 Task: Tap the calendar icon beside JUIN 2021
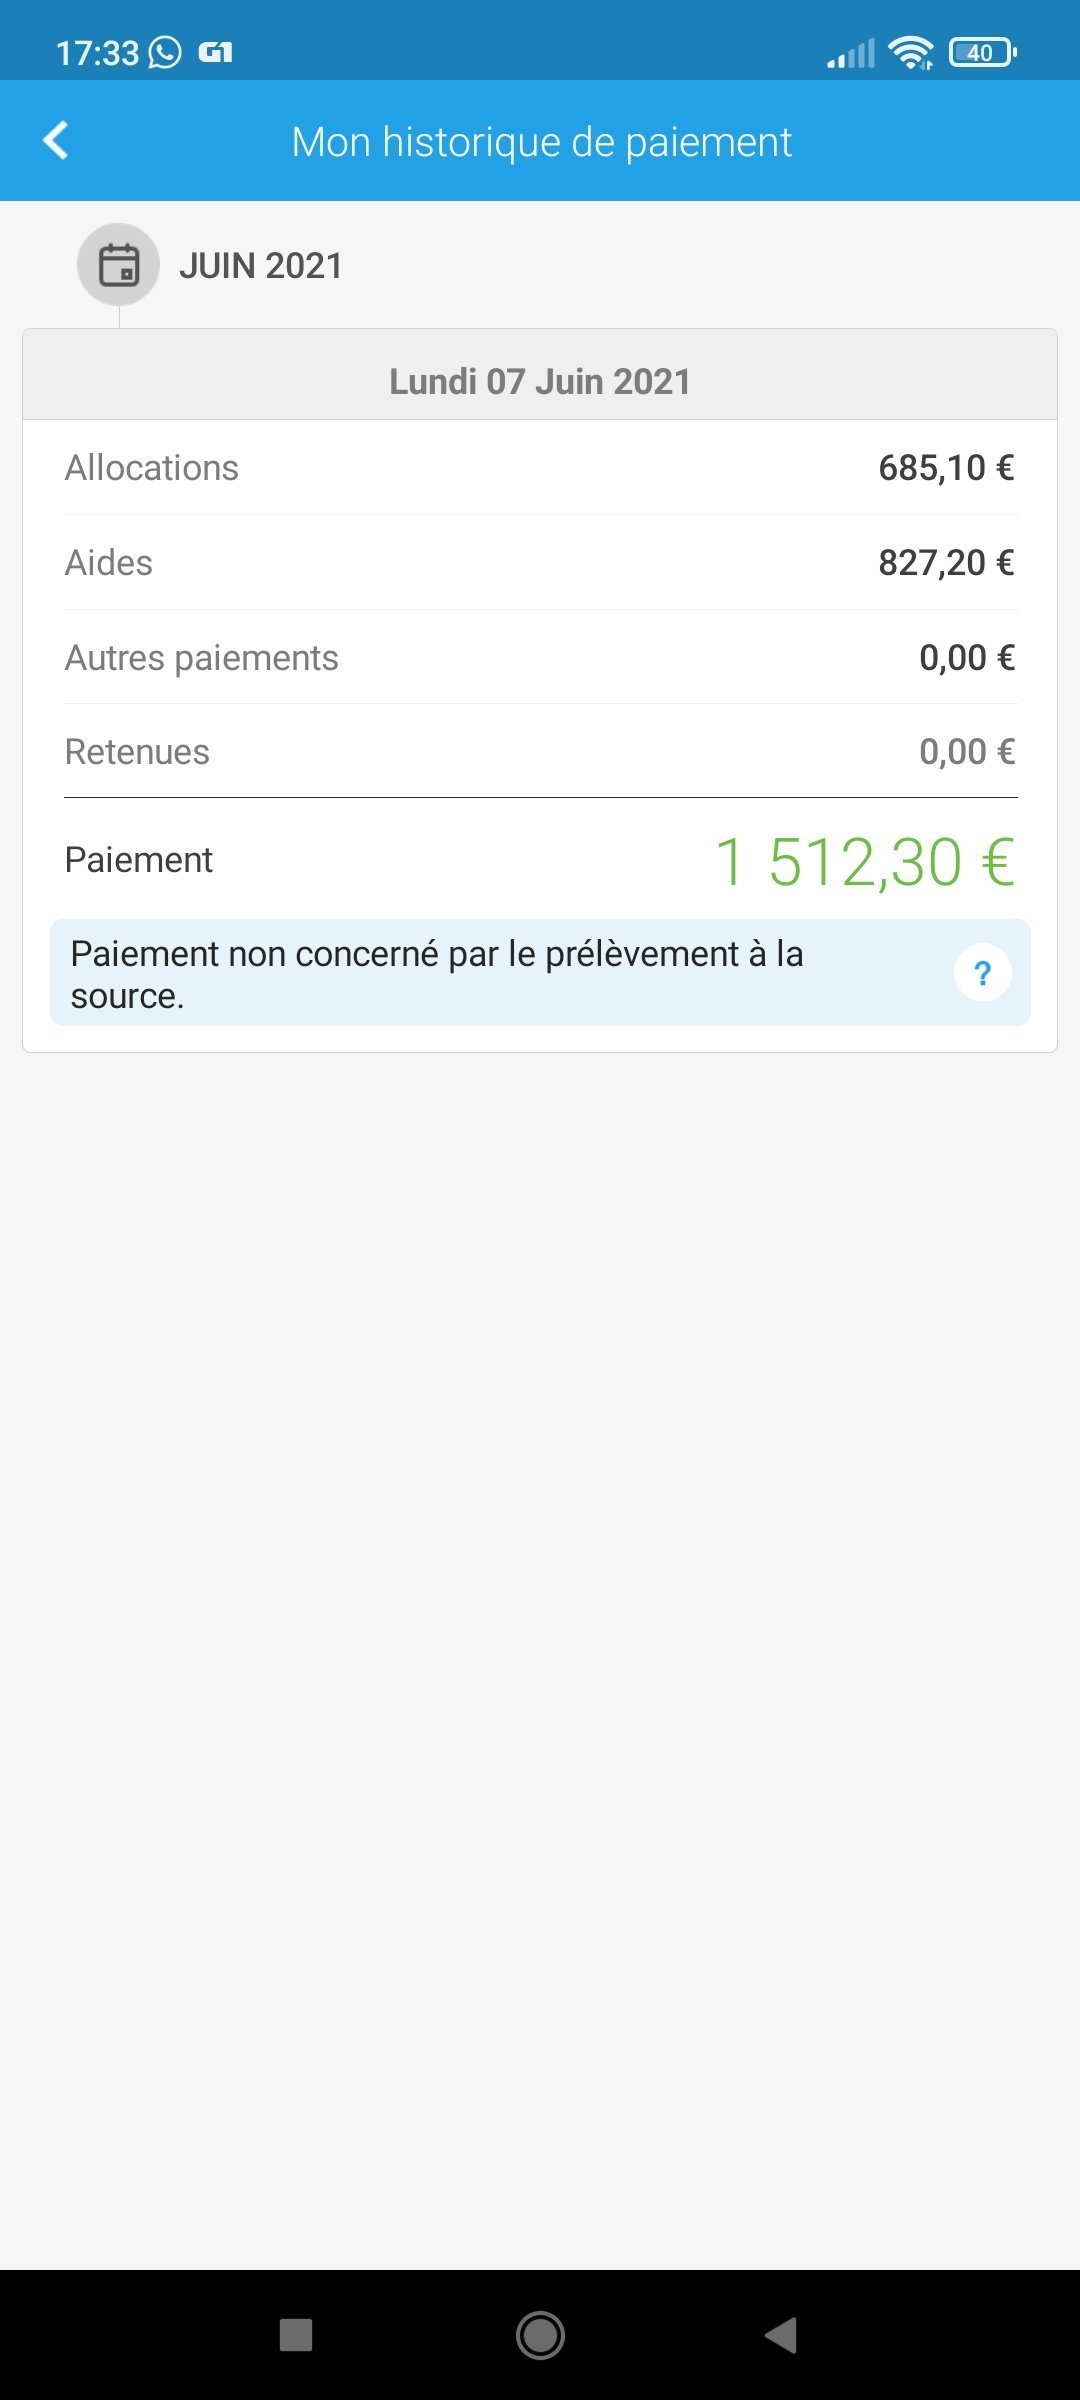click(x=119, y=265)
